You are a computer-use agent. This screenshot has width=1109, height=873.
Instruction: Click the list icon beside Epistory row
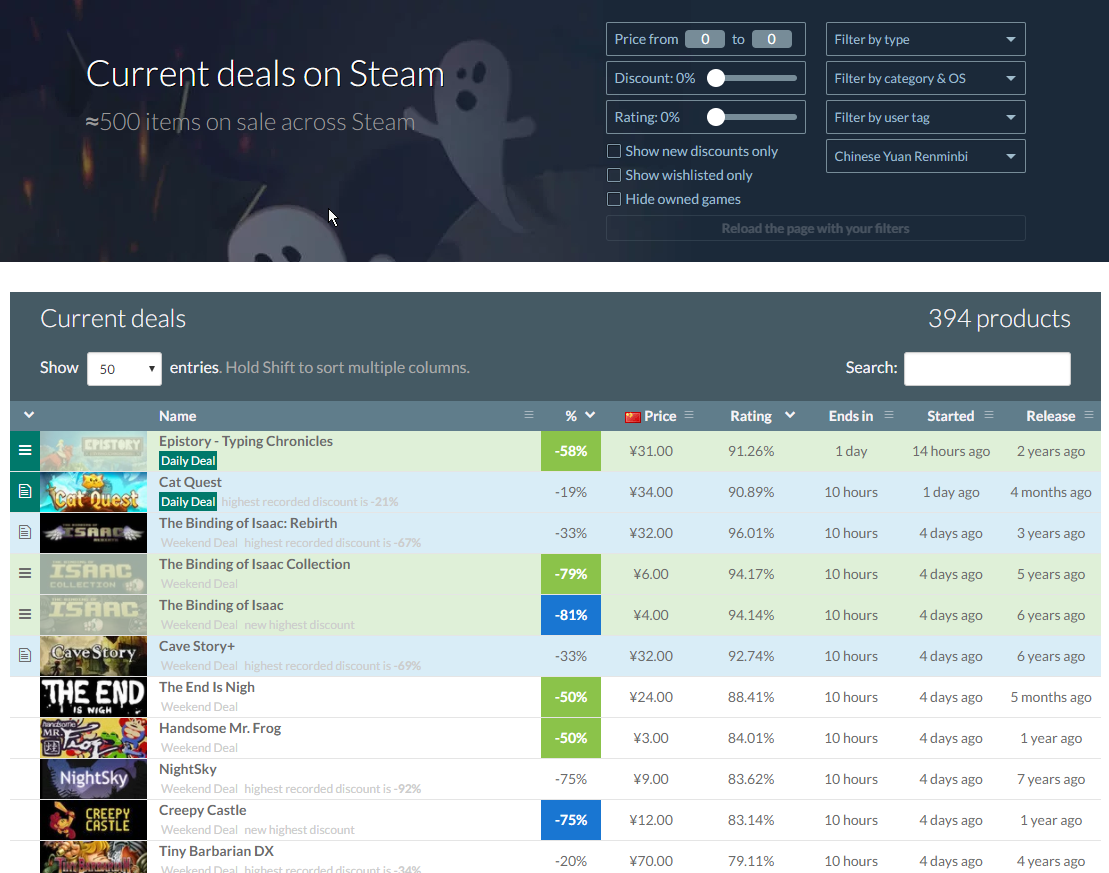[25, 451]
